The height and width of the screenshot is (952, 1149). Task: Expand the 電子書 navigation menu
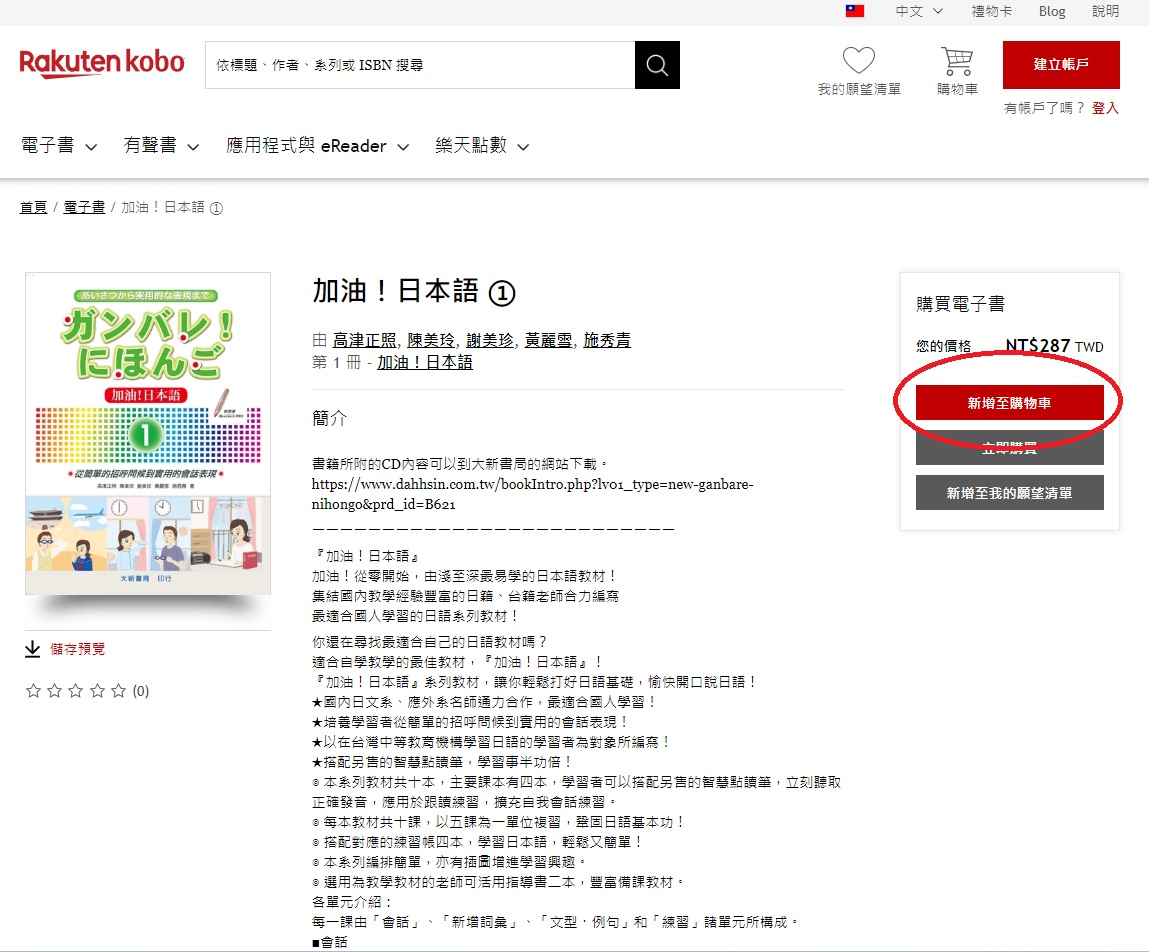click(59, 146)
